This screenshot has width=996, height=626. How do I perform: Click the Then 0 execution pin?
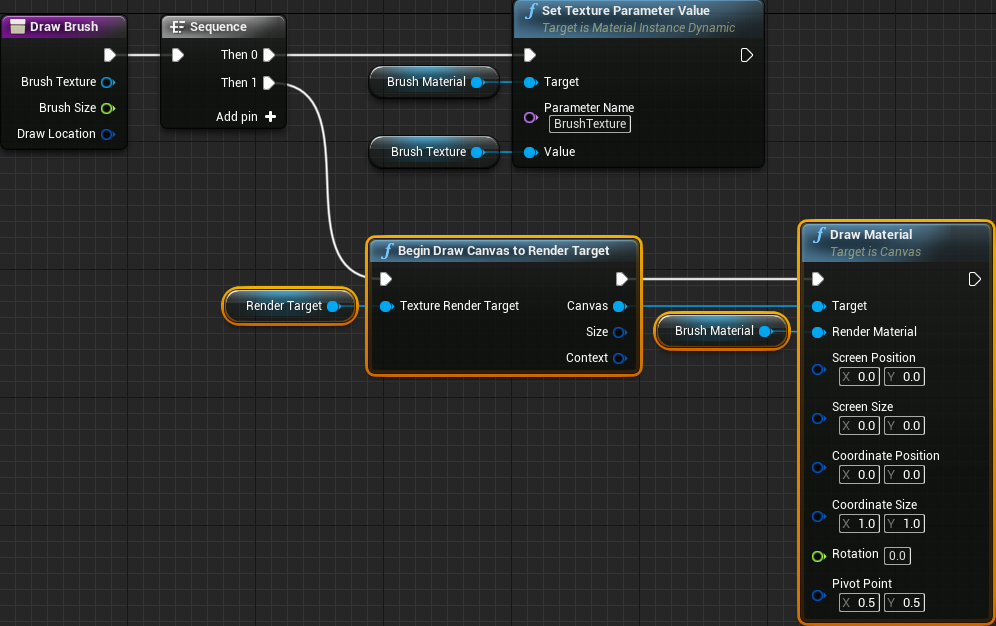(269, 55)
